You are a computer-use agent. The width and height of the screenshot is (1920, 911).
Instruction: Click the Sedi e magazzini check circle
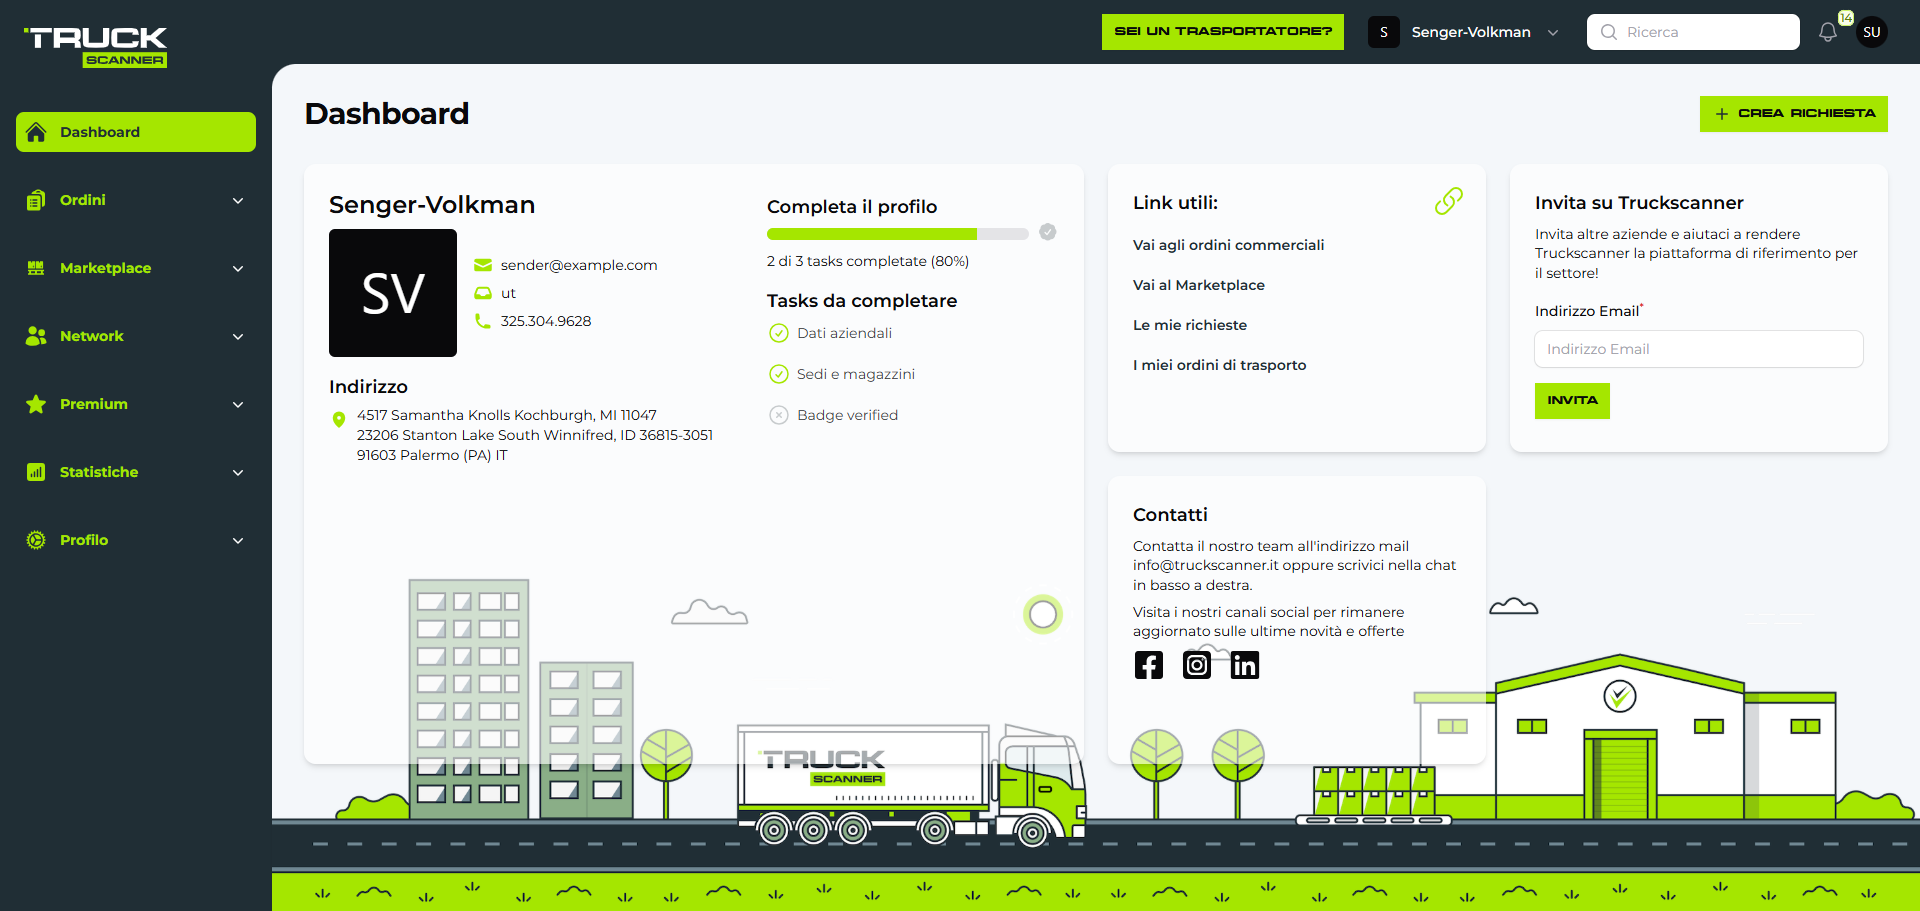coord(779,374)
